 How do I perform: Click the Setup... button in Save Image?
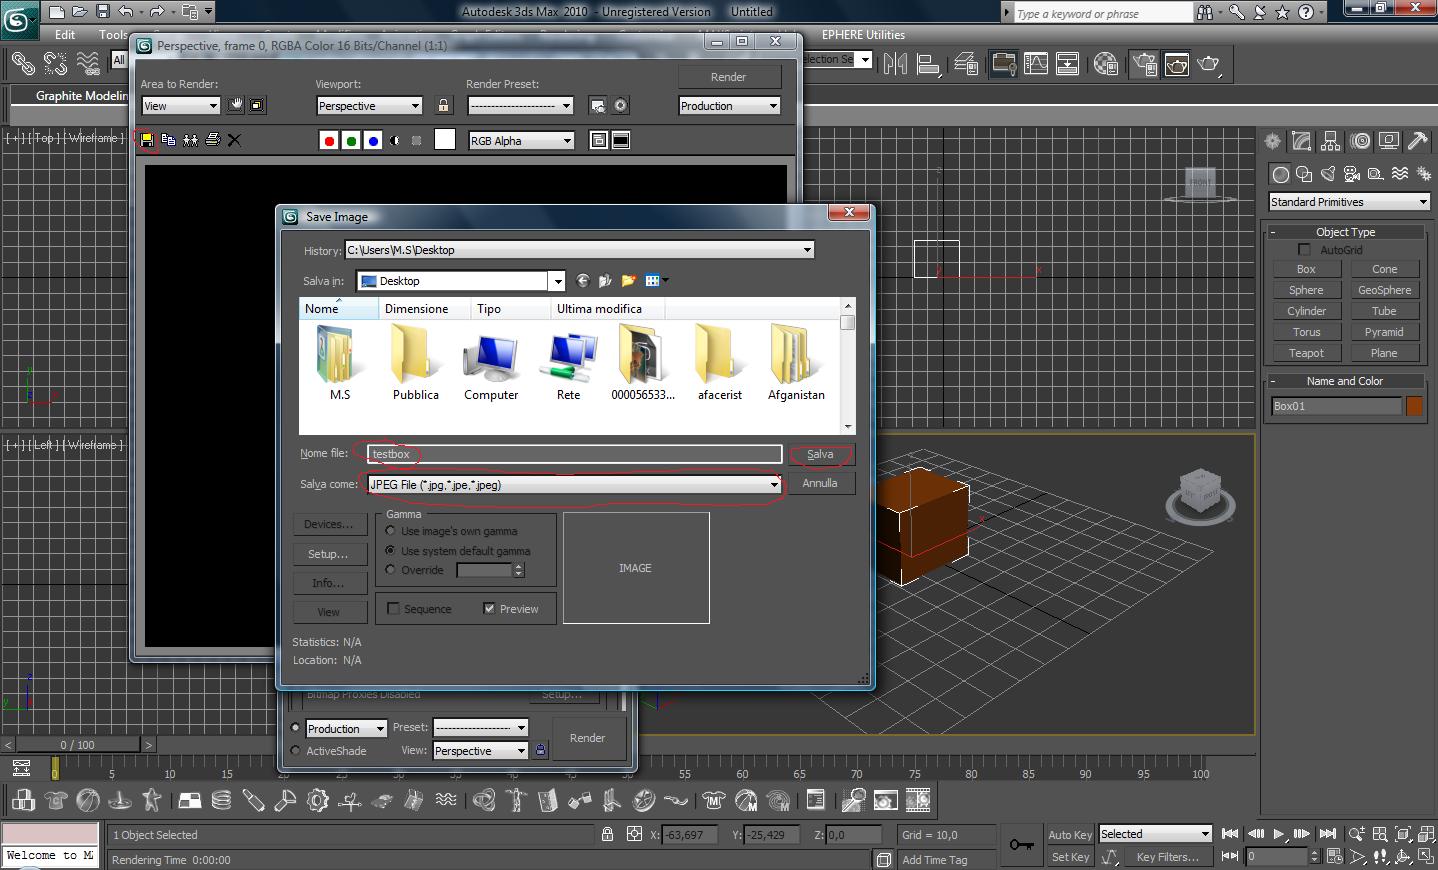328,554
